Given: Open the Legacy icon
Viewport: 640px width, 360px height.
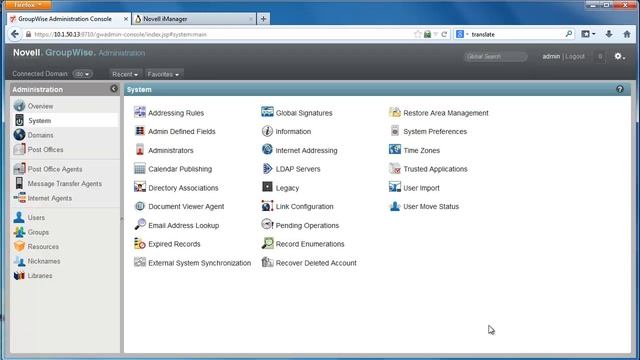Looking at the screenshot, I should click(267, 187).
